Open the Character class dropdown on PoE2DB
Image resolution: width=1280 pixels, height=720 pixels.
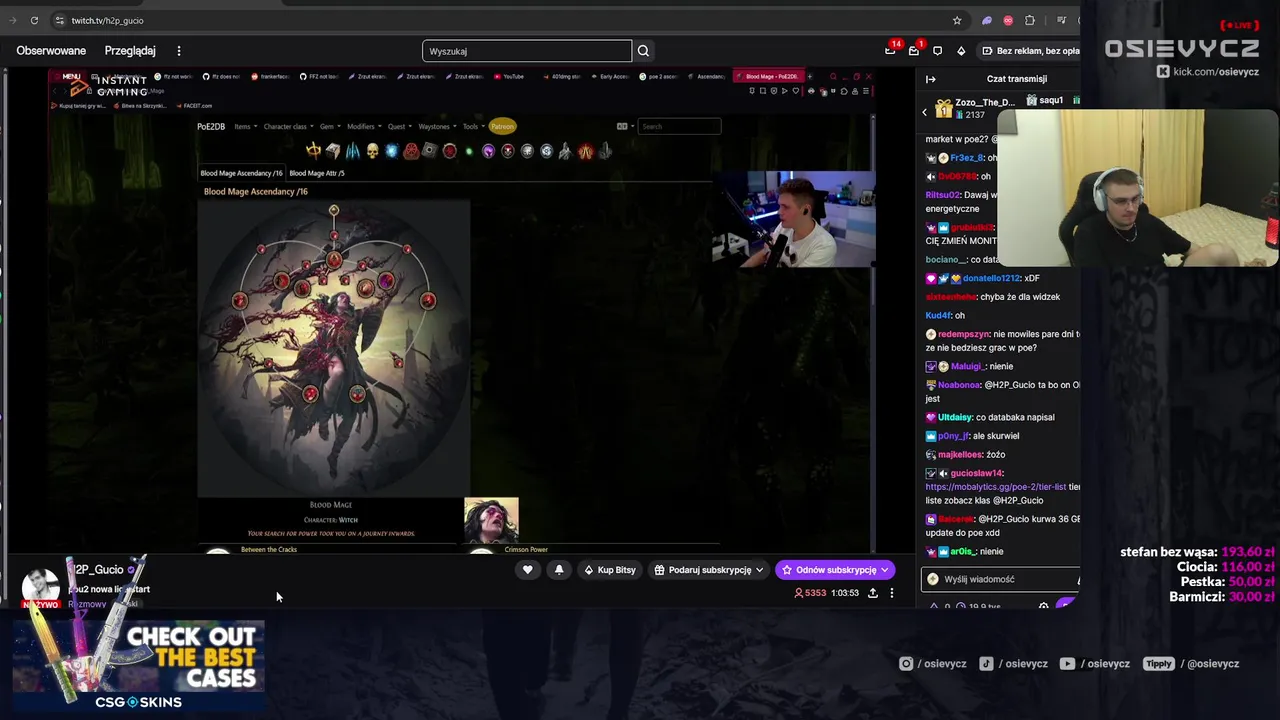[x=288, y=127]
